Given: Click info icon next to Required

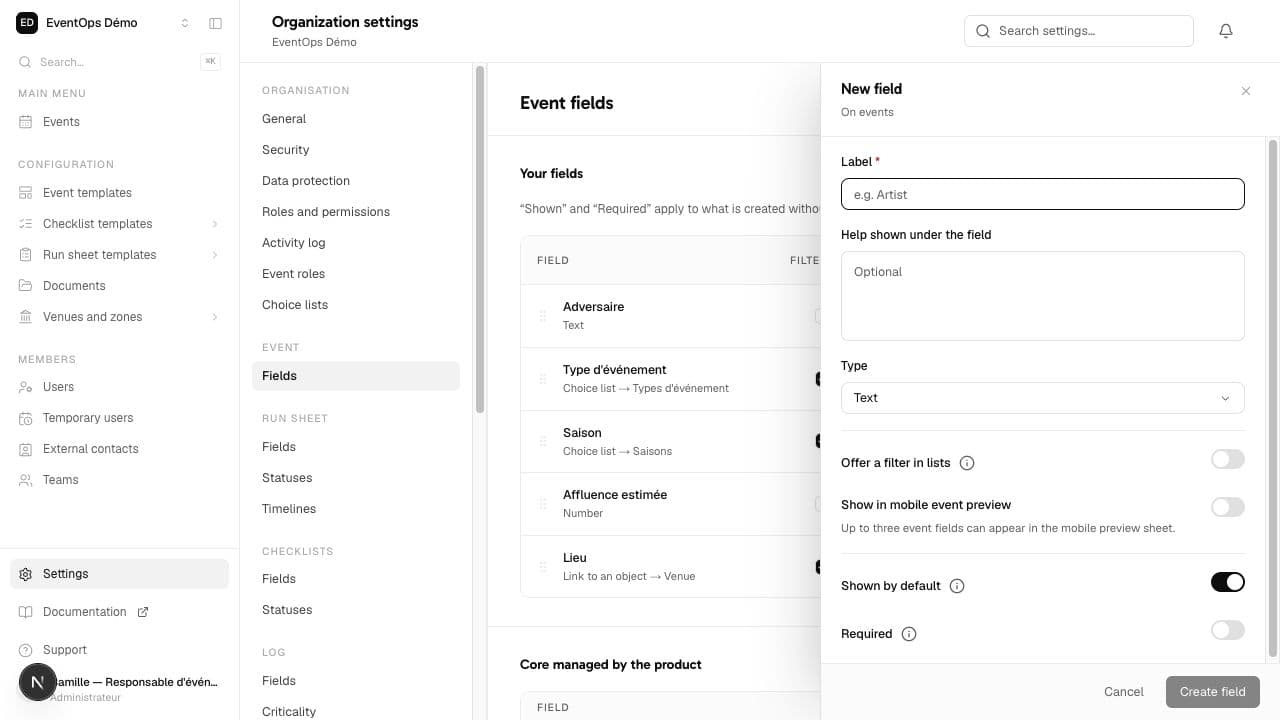Looking at the screenshot, I should (909, 634).
